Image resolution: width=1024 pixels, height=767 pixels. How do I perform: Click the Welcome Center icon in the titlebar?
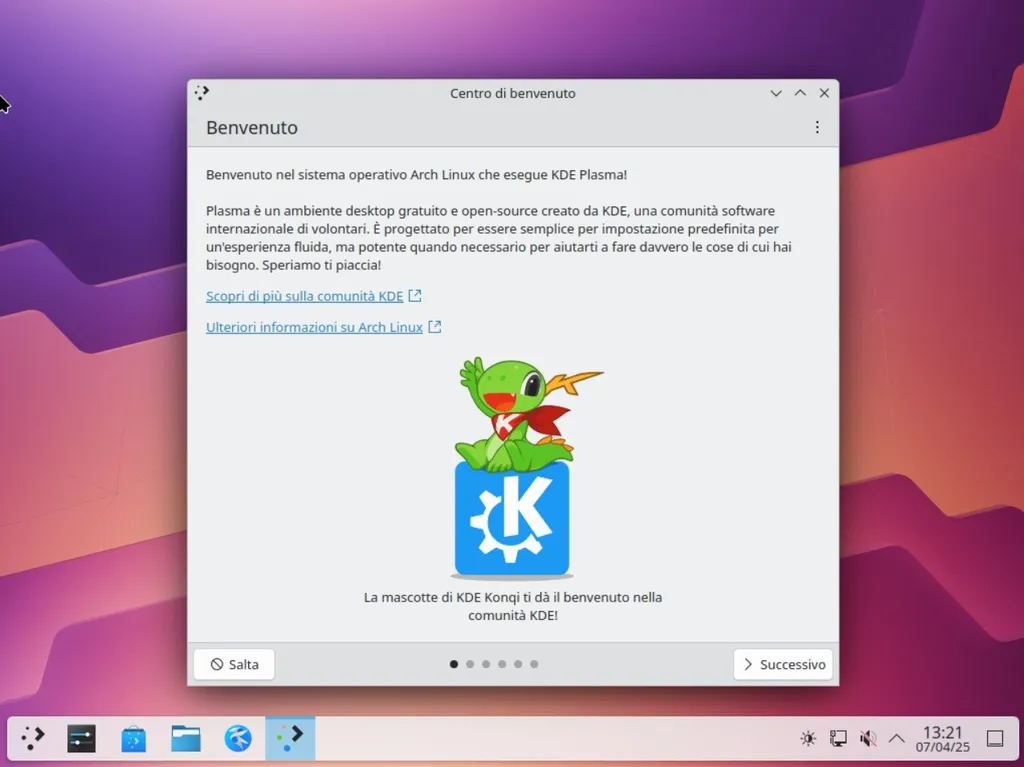pos(201,92)
